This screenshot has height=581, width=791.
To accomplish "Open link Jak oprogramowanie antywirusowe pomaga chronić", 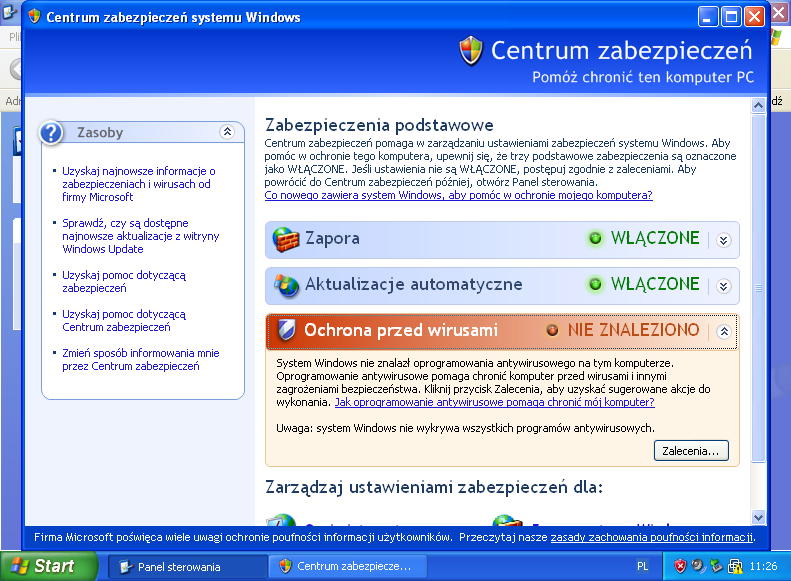I will (x=494, y=402).
